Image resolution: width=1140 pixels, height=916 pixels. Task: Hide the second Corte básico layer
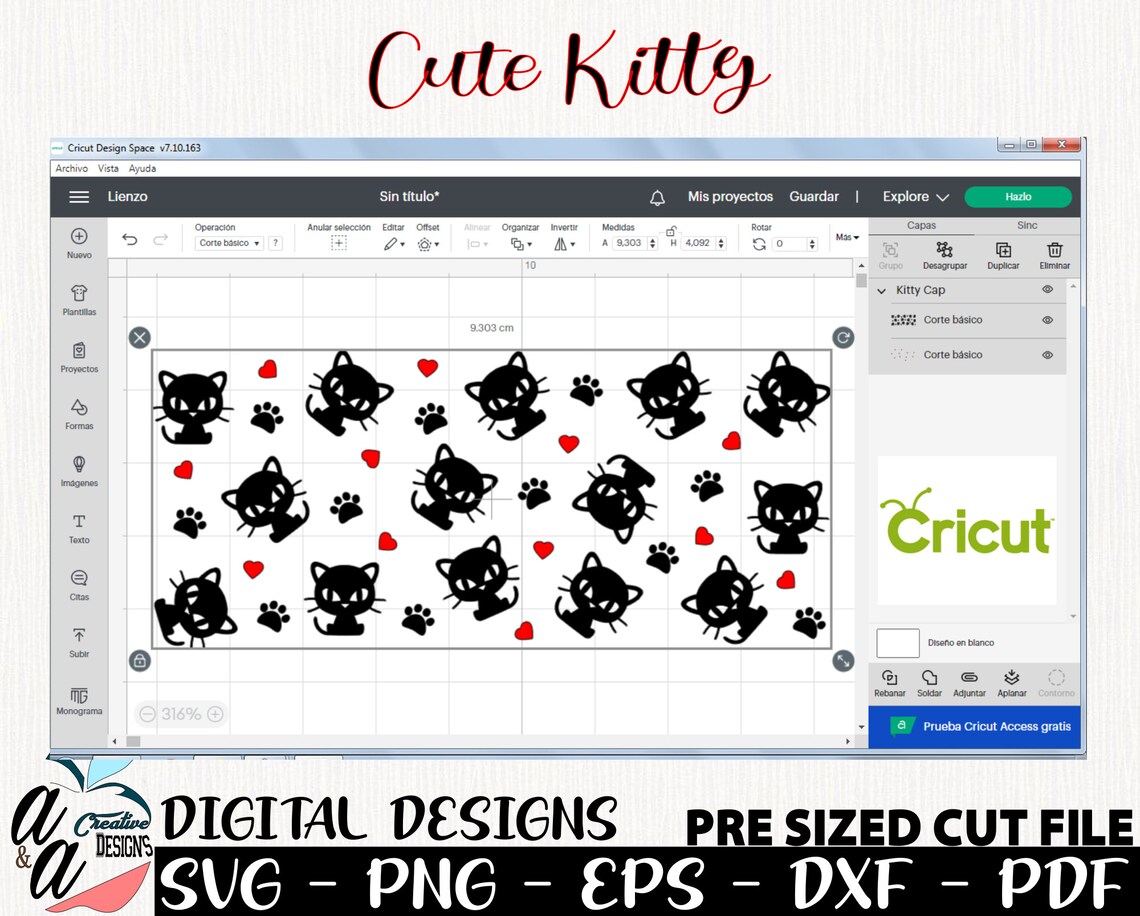[x=1047, y=354]
